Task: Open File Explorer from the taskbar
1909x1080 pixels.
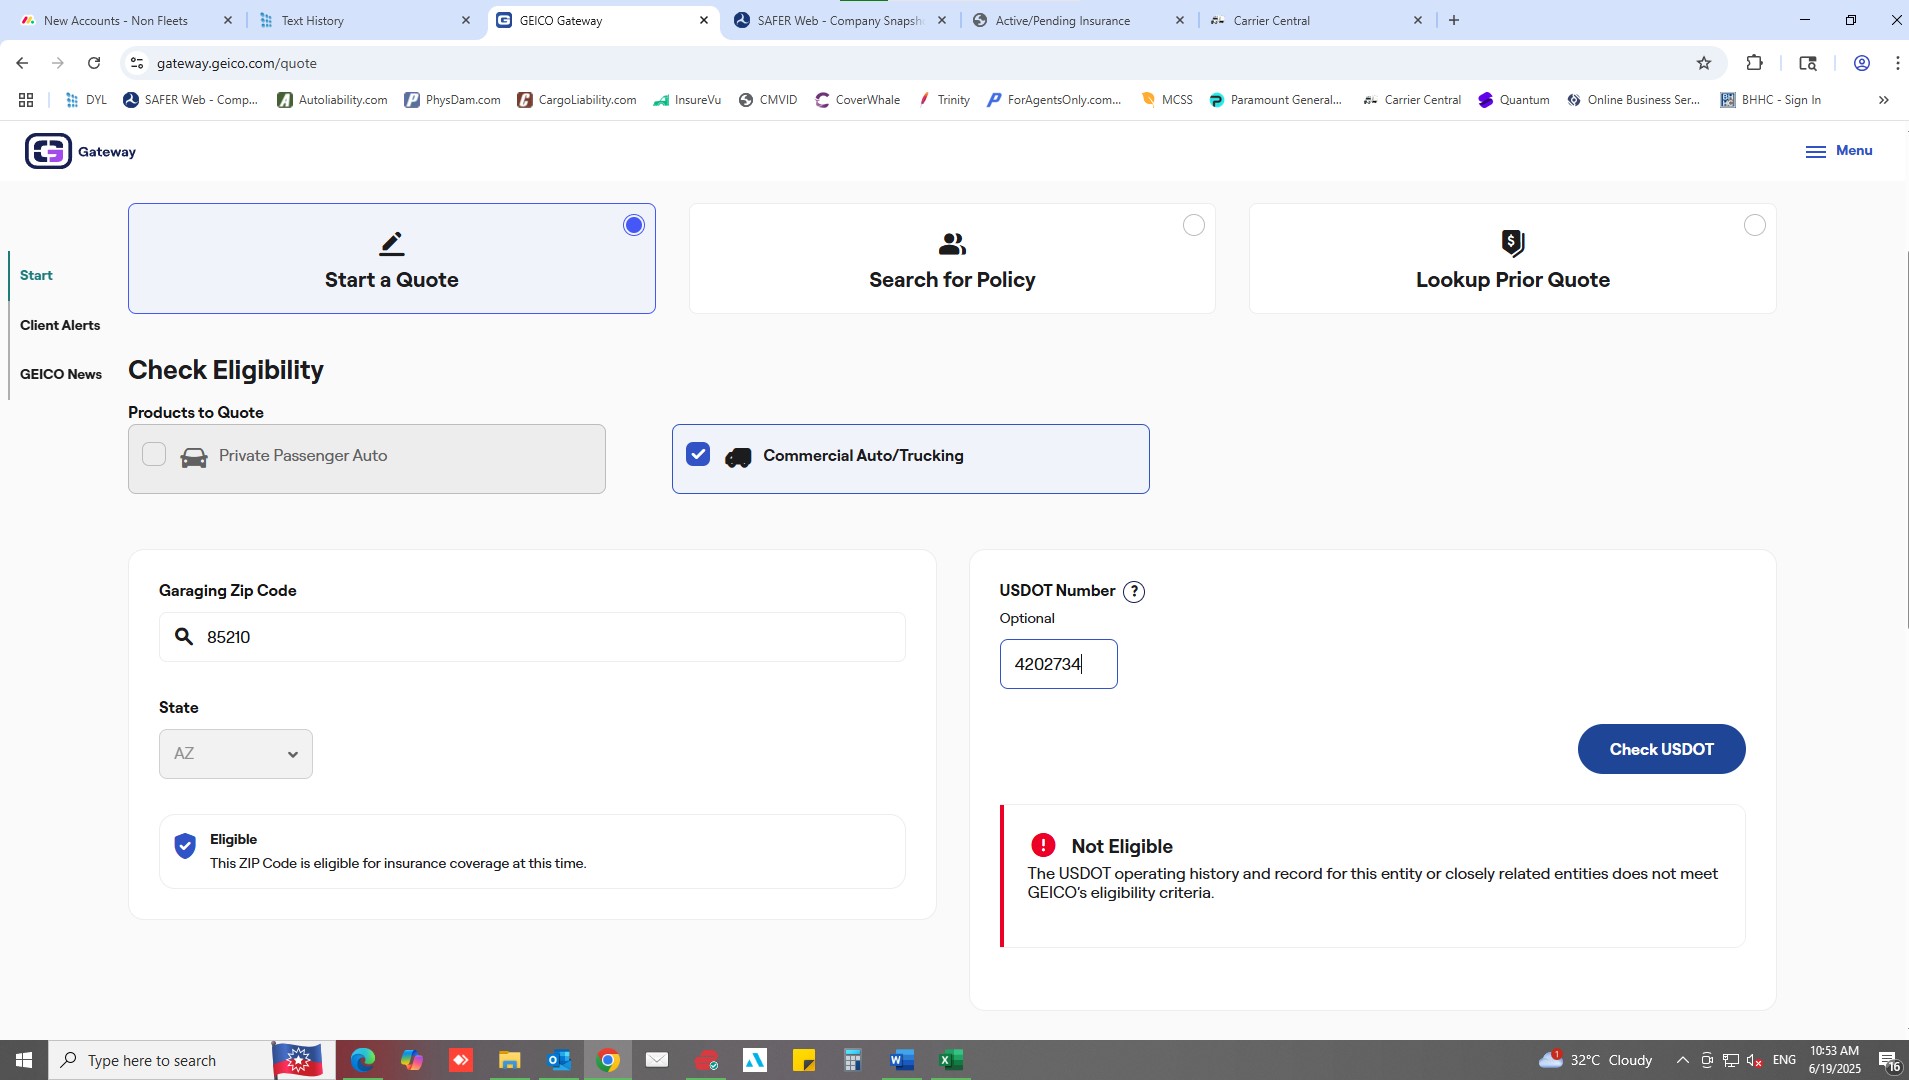Action: (509, 1060)
